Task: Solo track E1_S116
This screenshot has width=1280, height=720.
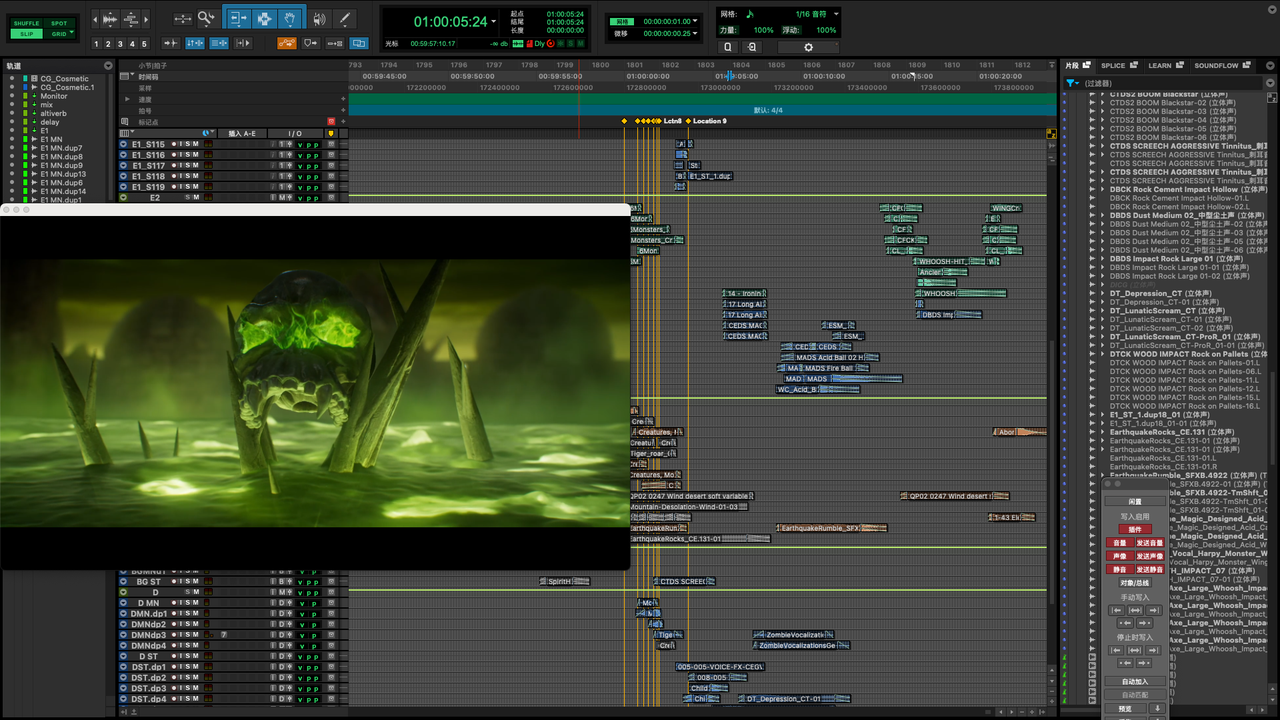Action: click(x=188, y=155)
